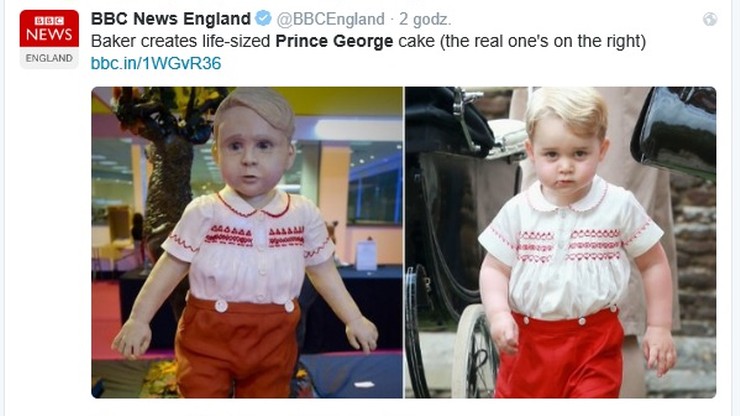The image size is (740, 416).
Task: Open the left photo of the cake figure
Action: (247, 242)
